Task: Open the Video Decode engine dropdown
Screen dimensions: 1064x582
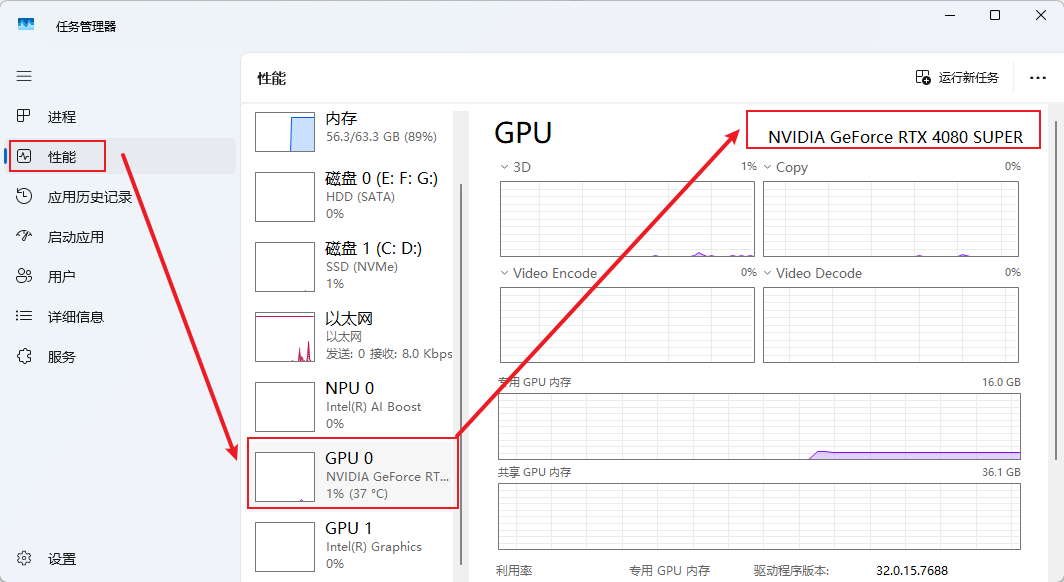Action: tap(767, 273)
